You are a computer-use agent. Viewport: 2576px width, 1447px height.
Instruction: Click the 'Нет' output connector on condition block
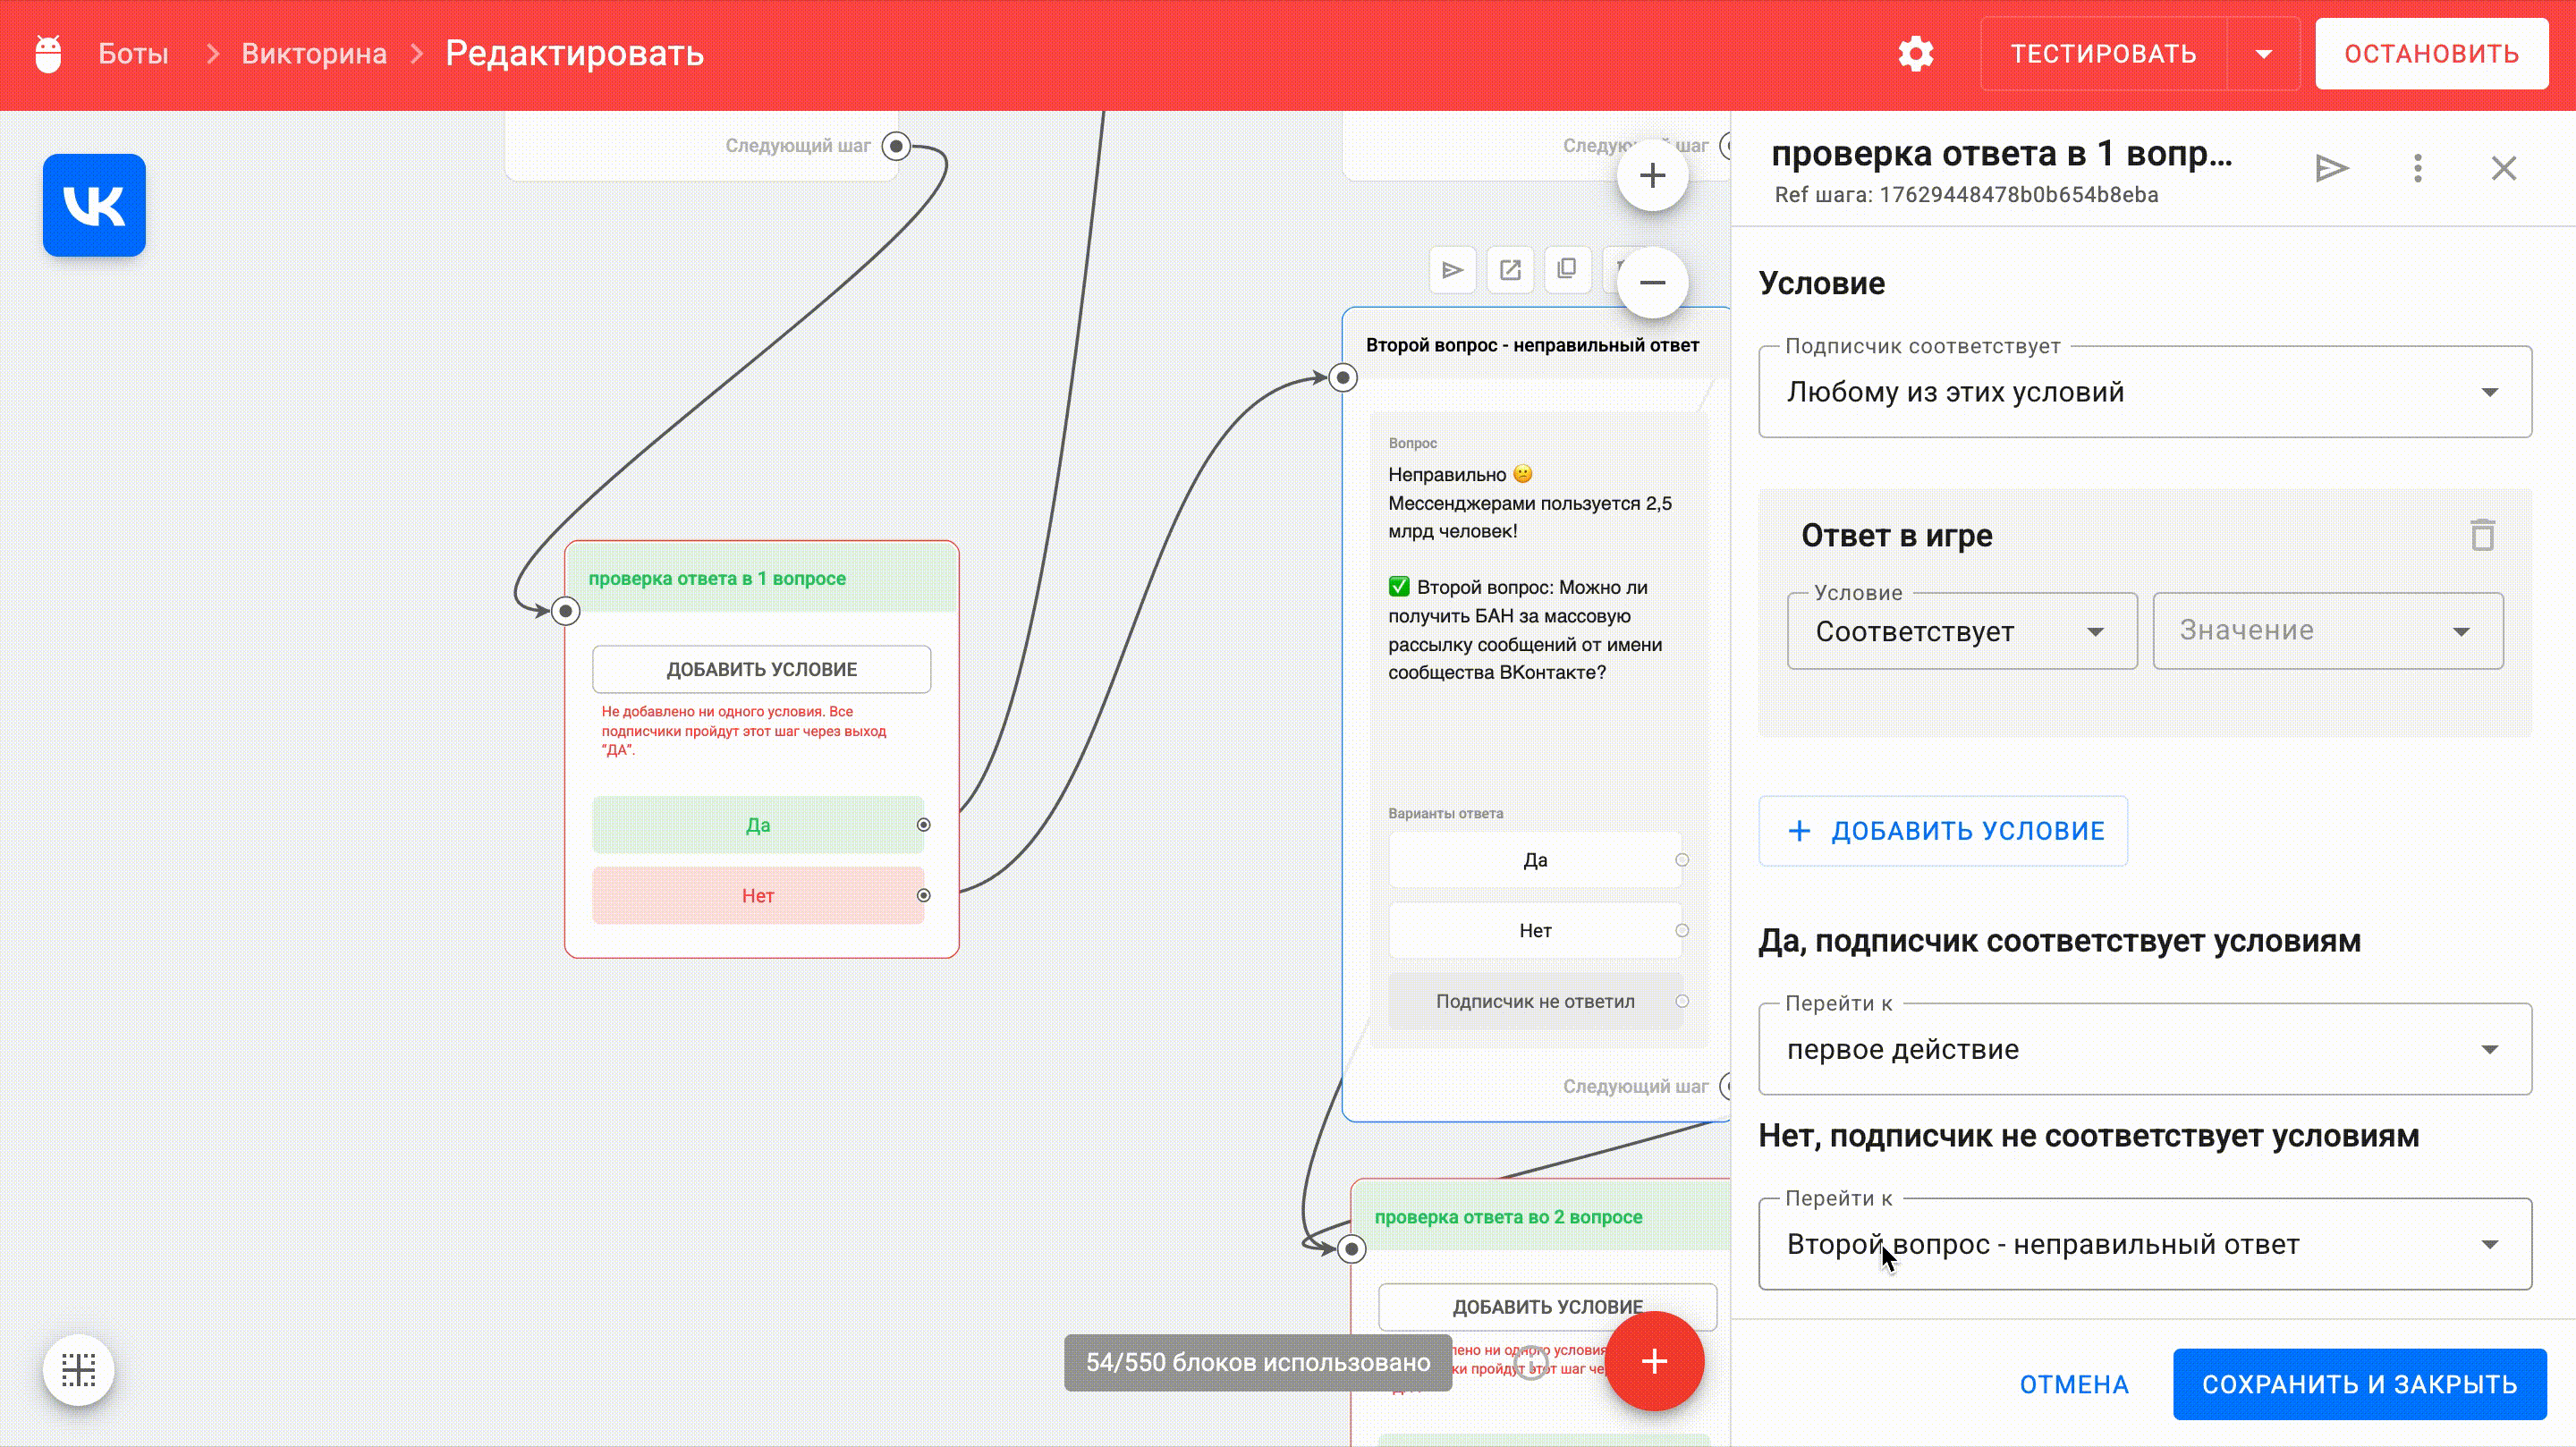(923, 895)
